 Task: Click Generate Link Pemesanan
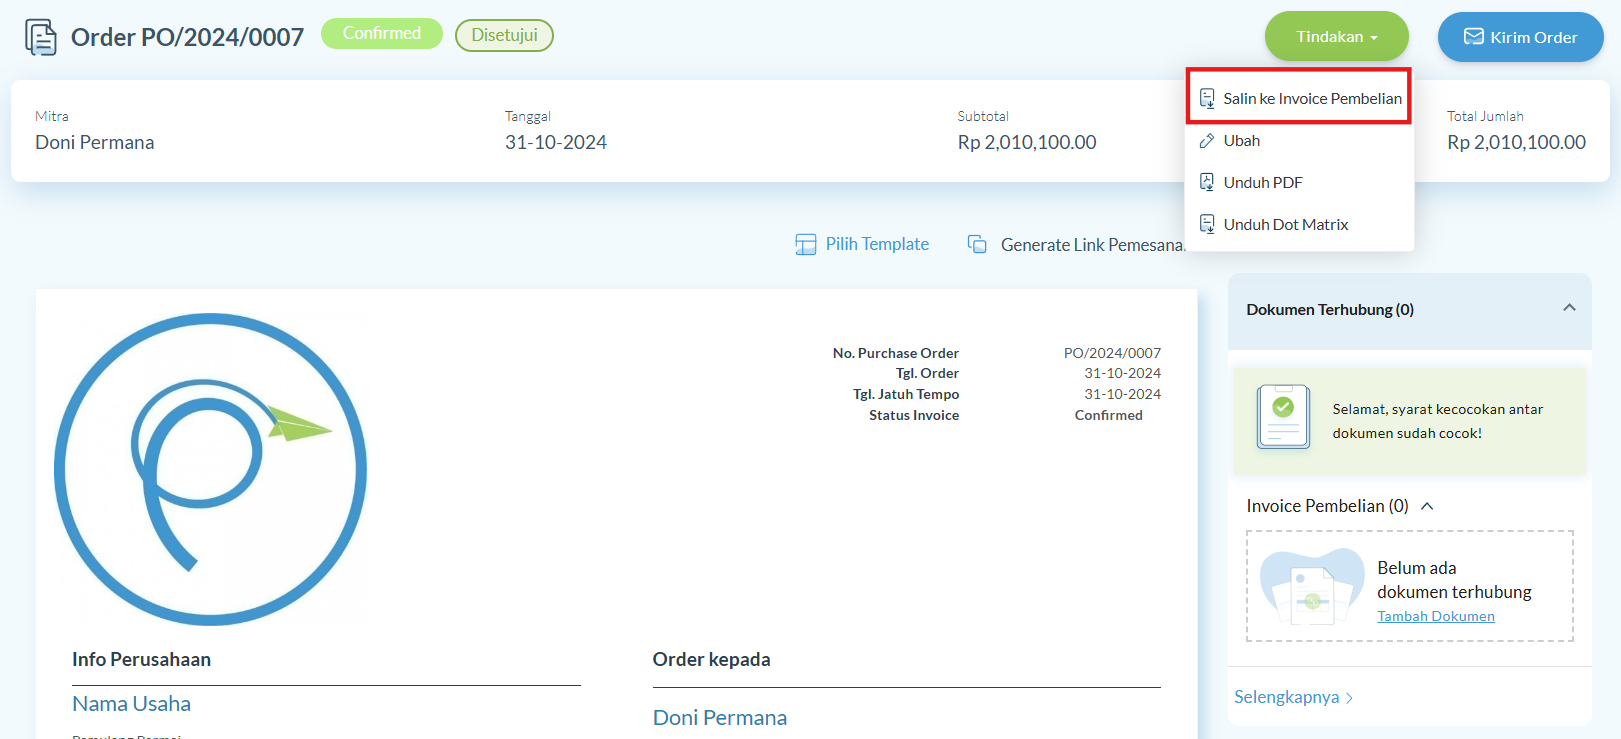[x=1092, y=245]
